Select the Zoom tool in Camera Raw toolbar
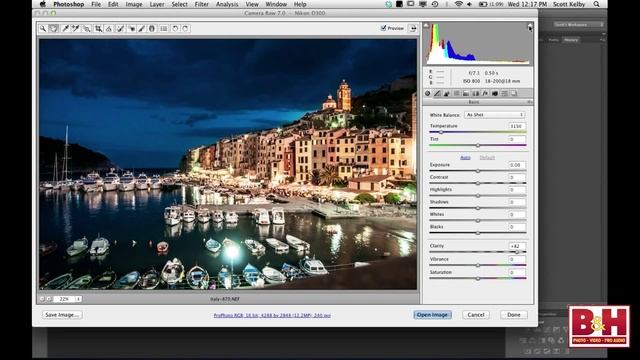This screenshot has height=360, width=640. tap(43, 29)
